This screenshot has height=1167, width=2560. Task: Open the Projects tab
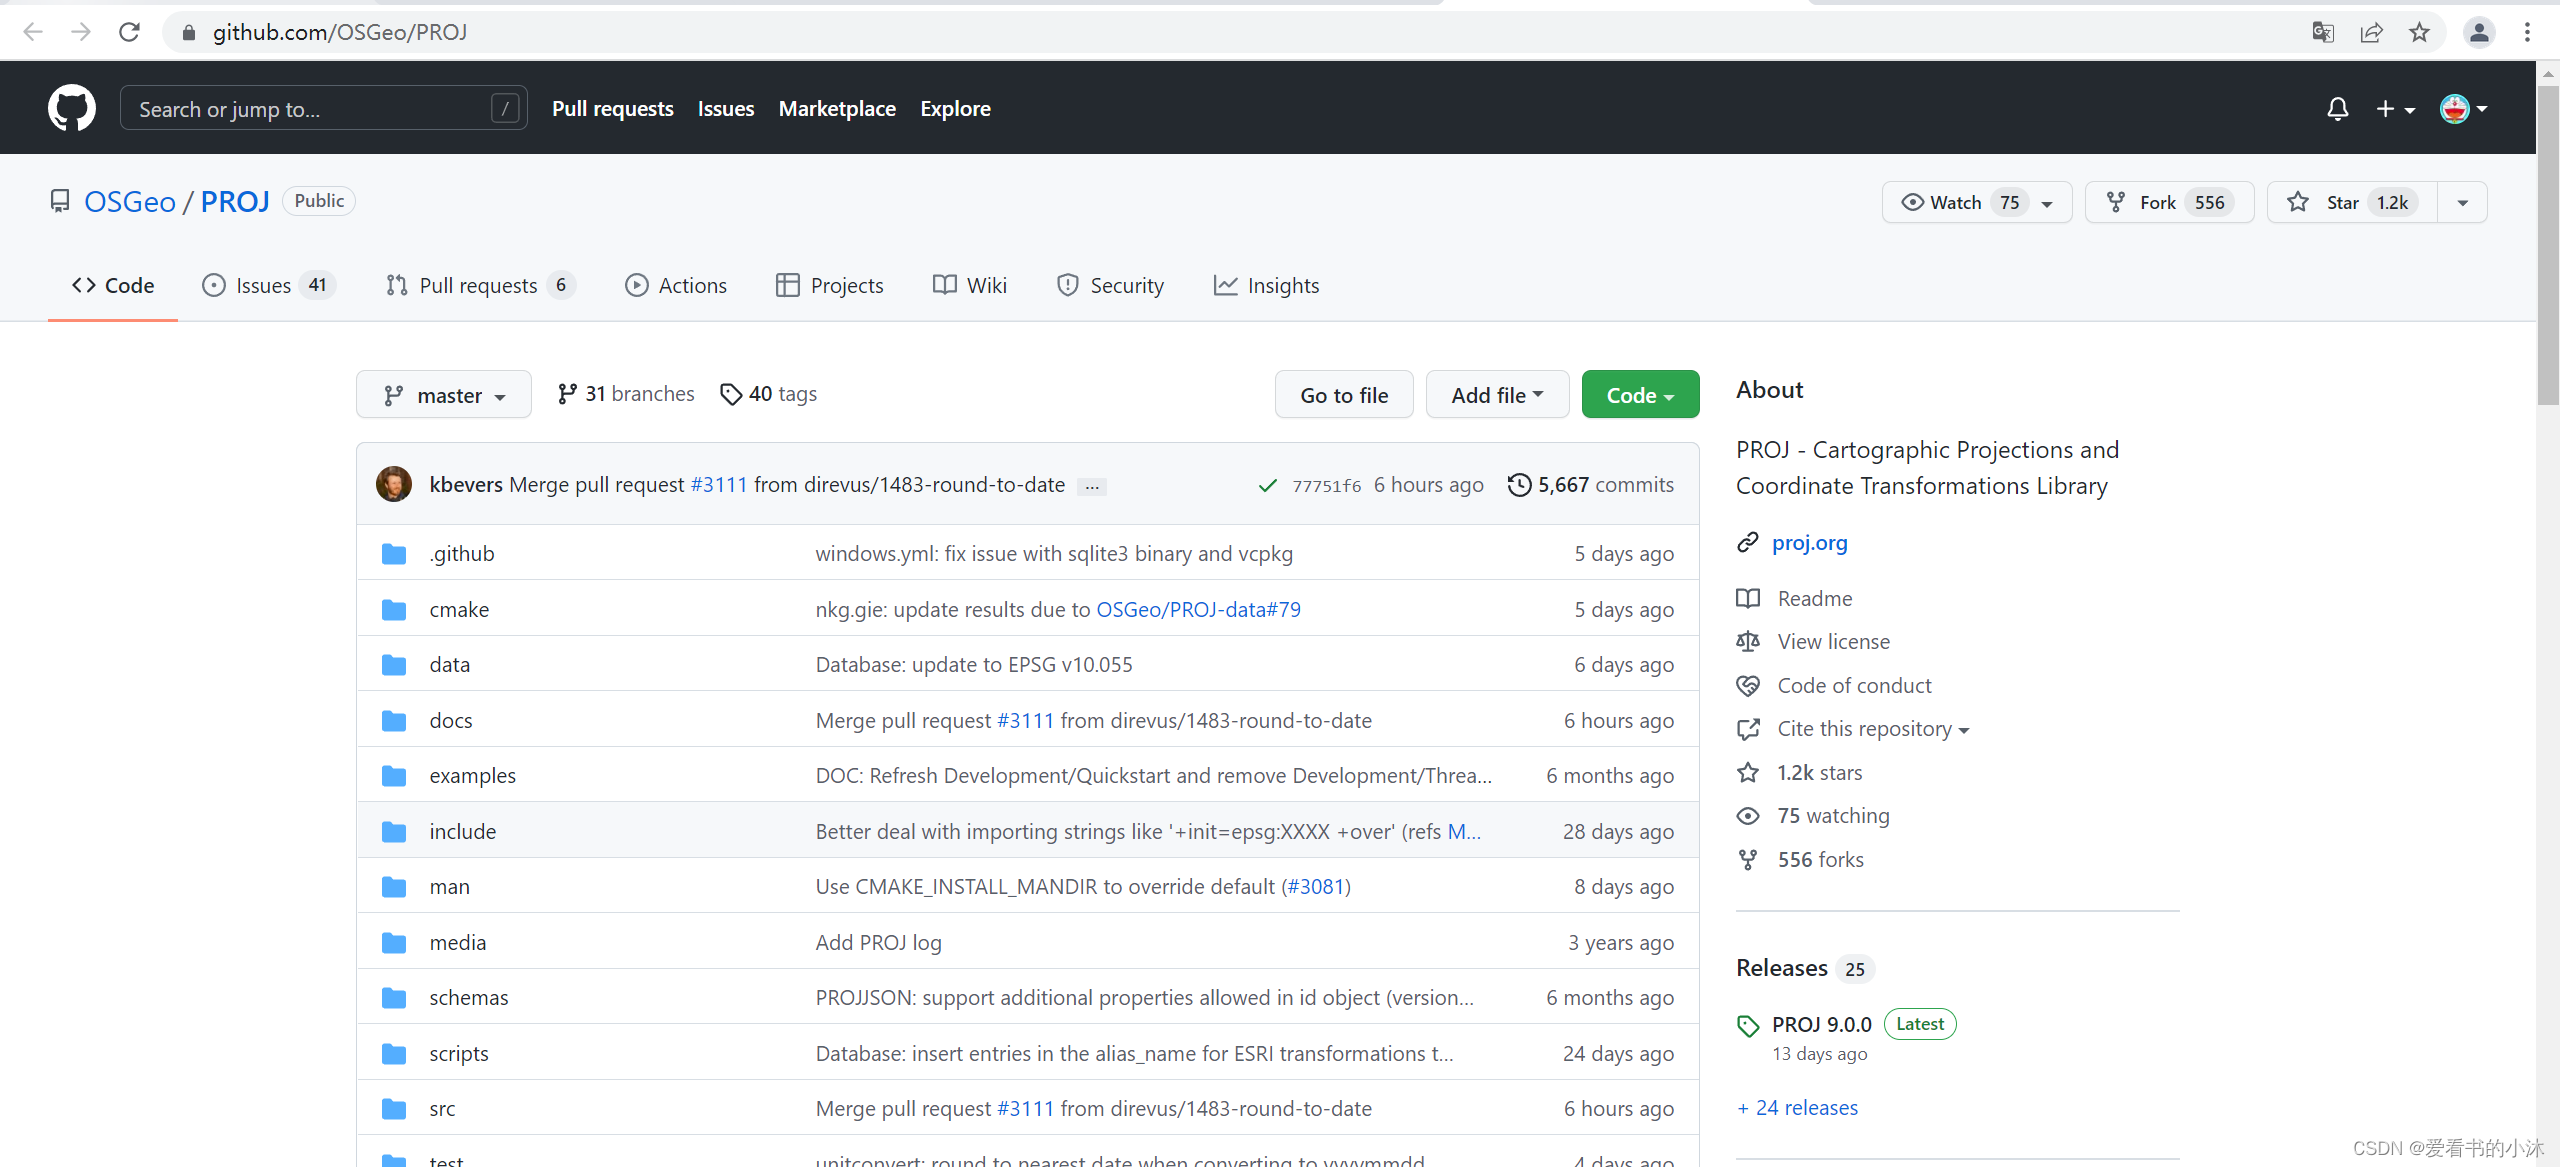click(830, 285)
